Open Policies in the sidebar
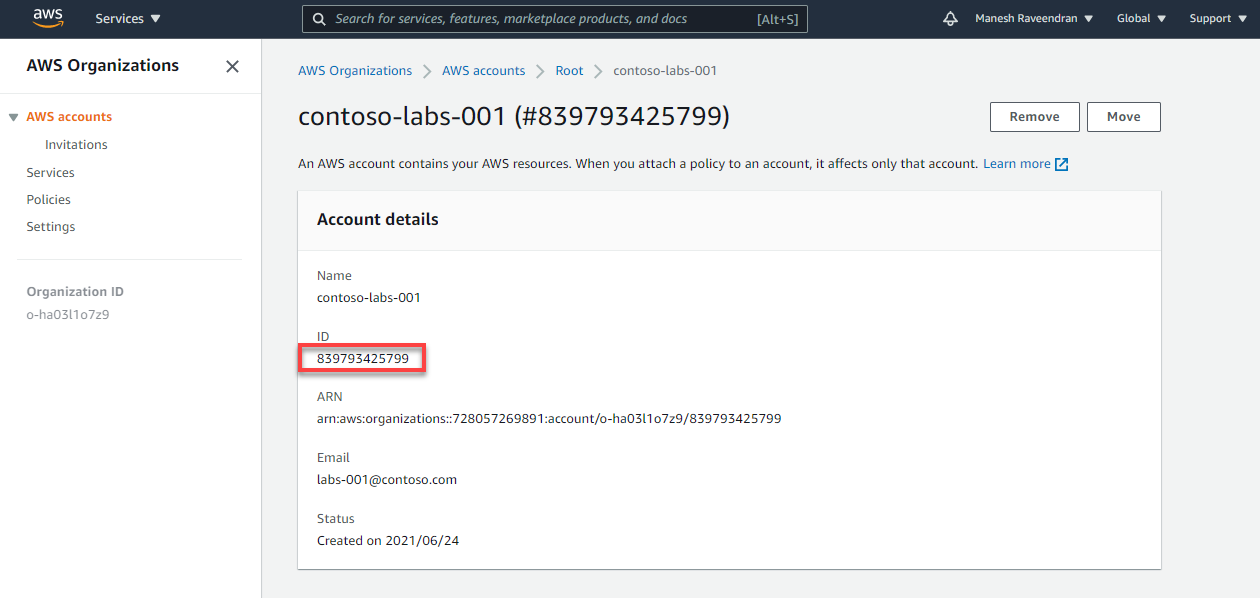The height and width of the screenshot is (598, 1260). click(x=48, y=200)
